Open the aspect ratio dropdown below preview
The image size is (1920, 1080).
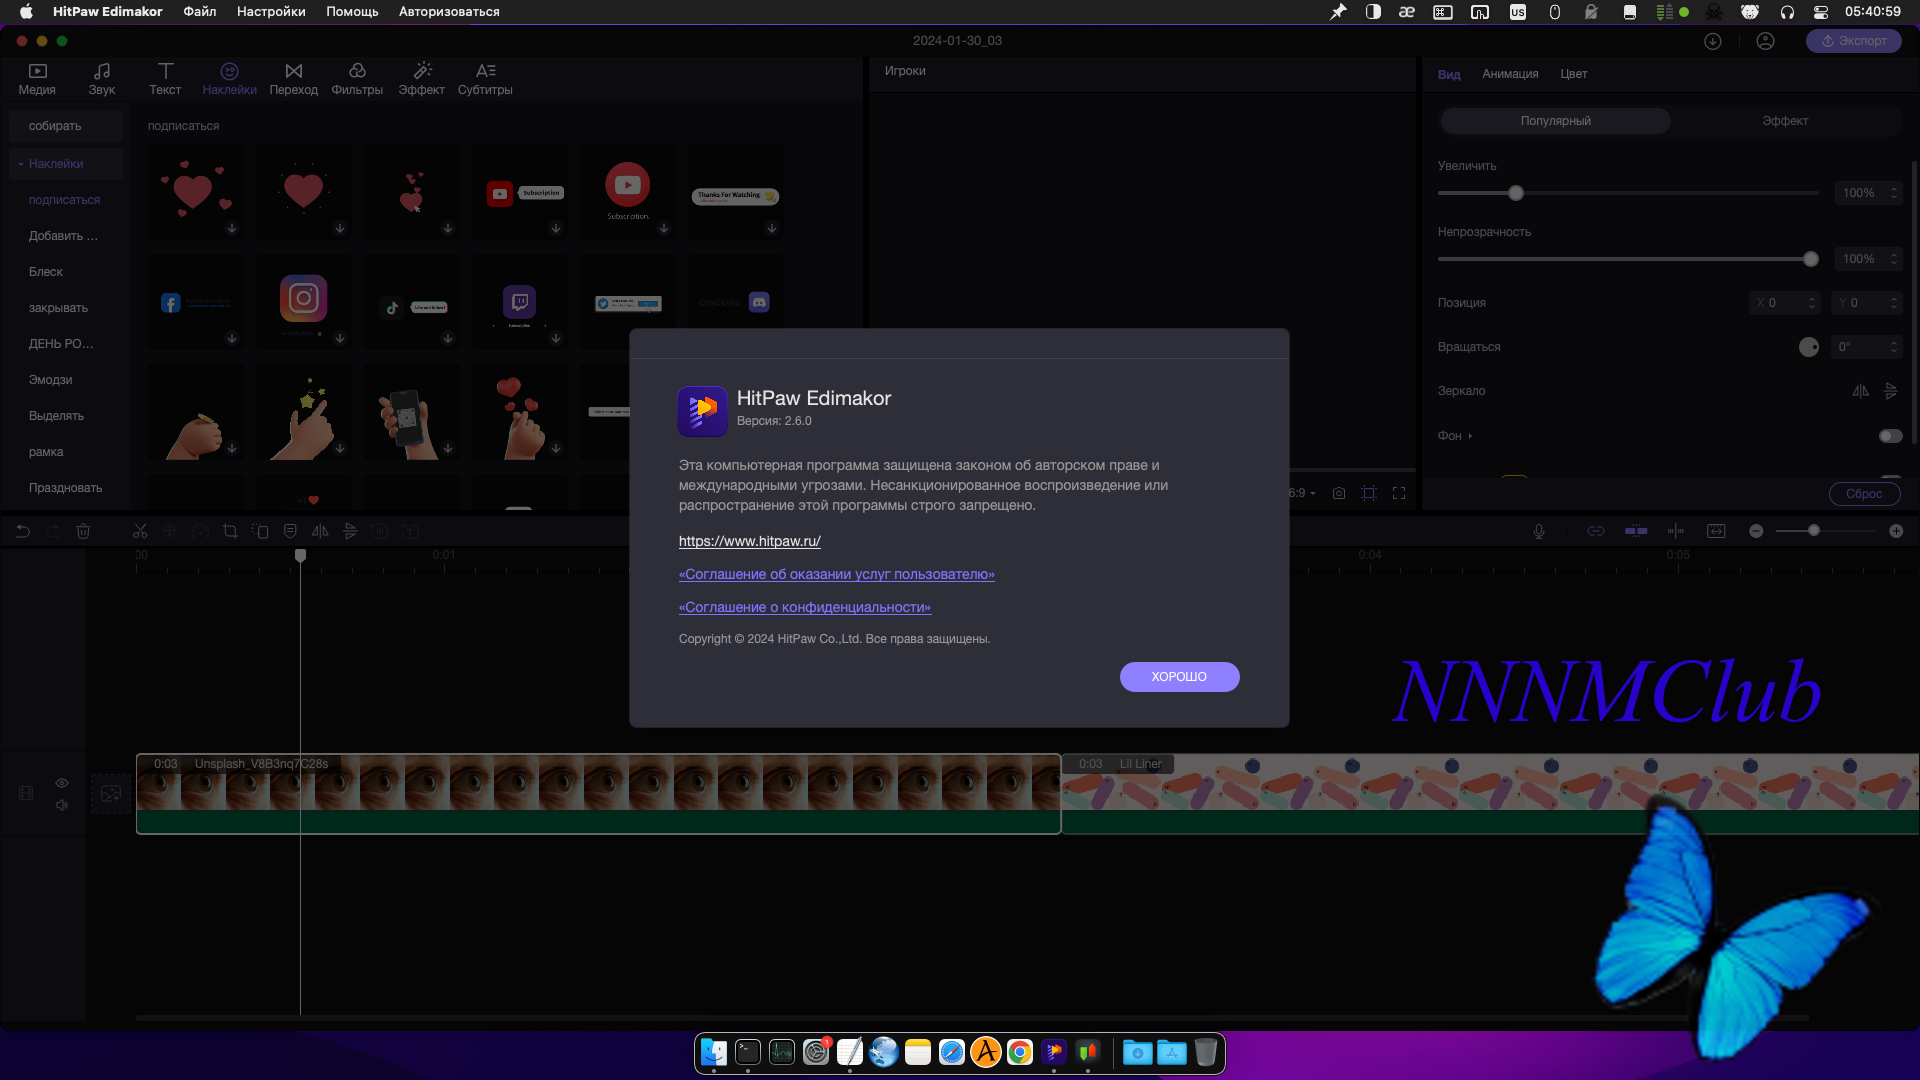click(x=1302, y=493)
